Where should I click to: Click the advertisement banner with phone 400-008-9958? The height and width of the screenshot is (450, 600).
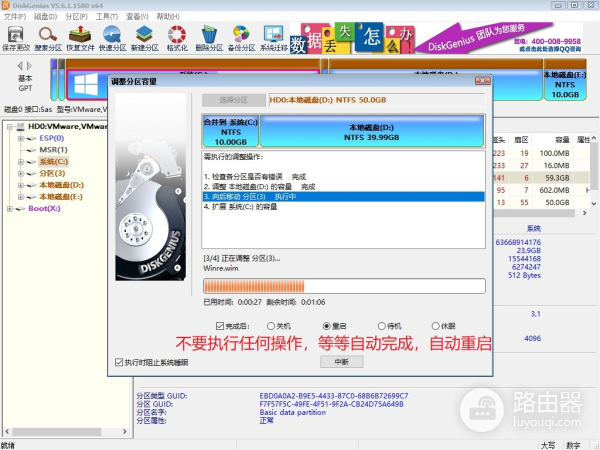tap(437, 38)
